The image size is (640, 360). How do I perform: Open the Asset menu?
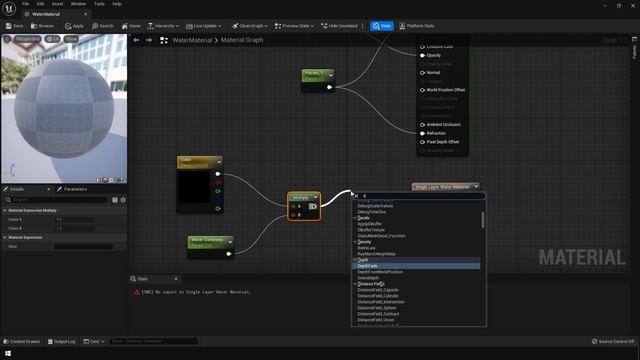[x=57, y=4]
